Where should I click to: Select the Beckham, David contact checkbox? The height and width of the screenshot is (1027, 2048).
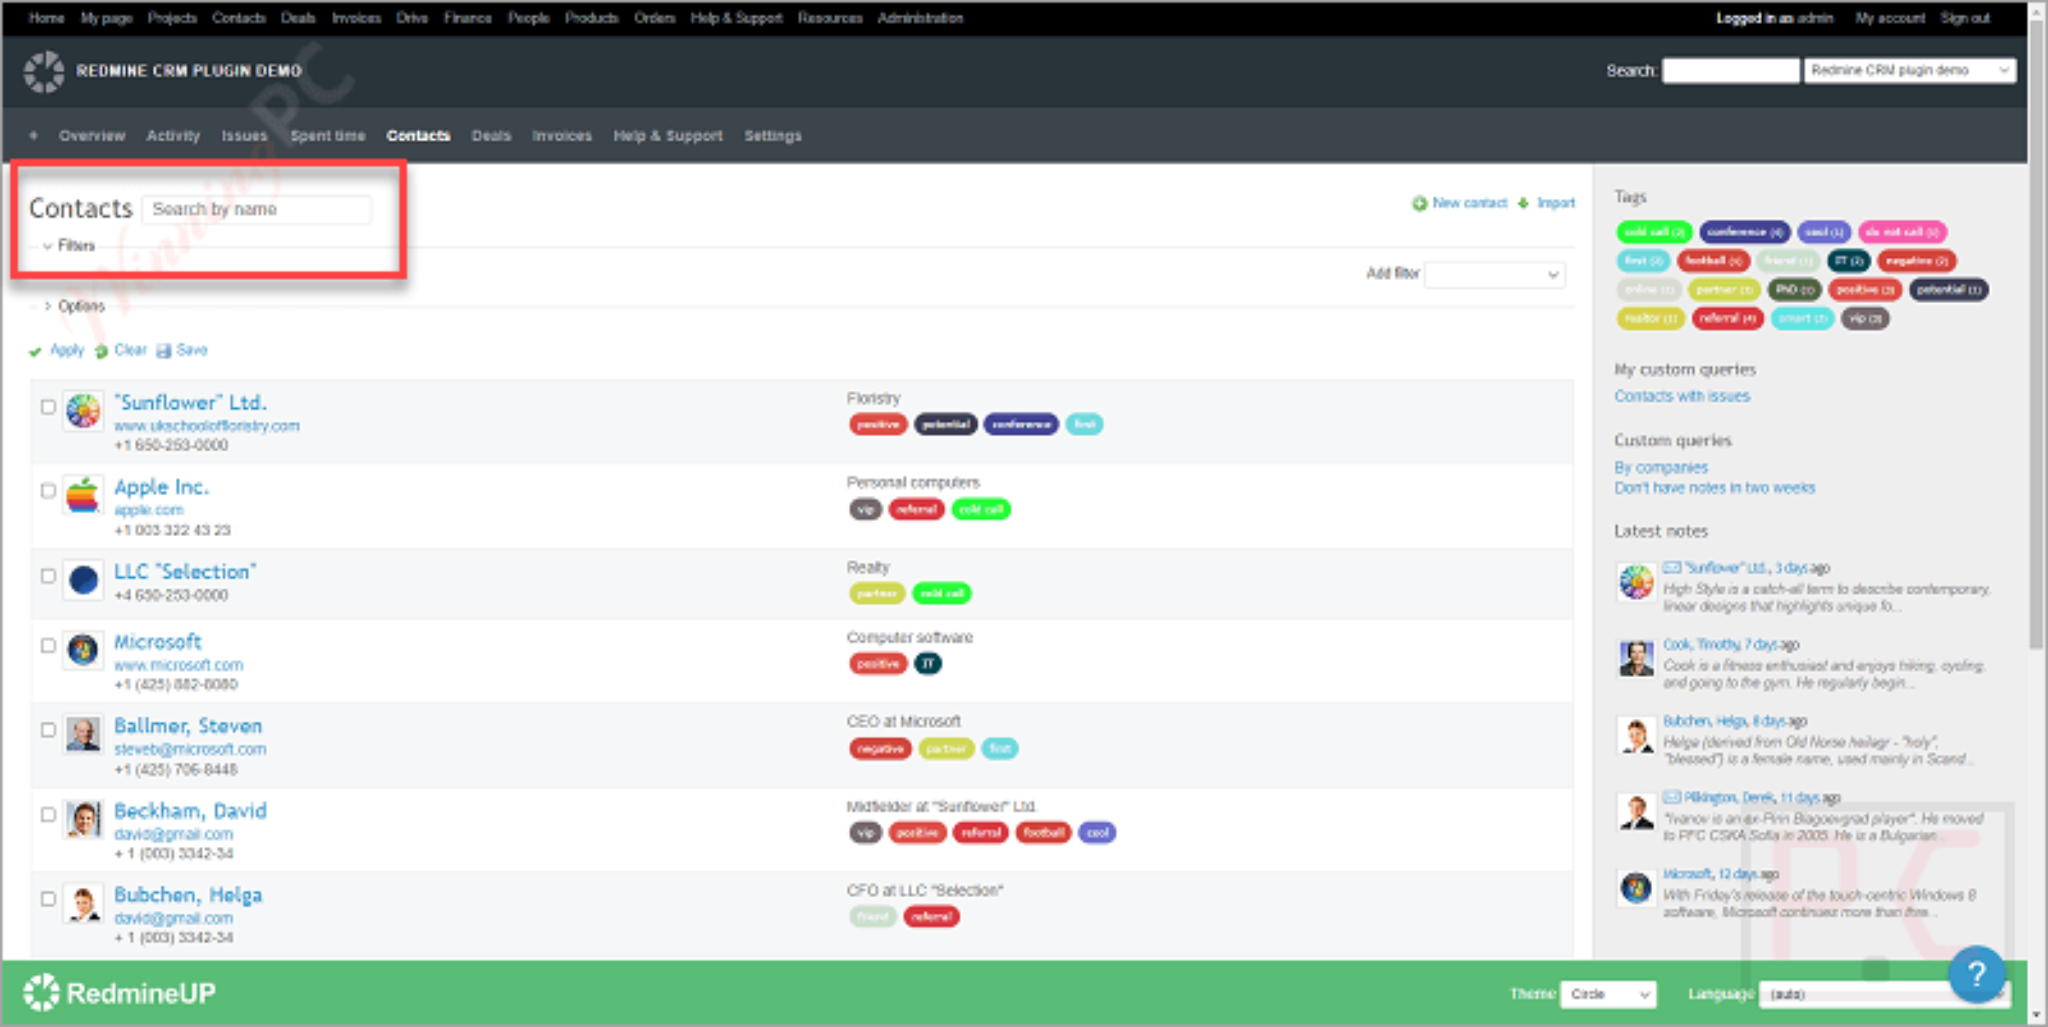coord(48,815)
